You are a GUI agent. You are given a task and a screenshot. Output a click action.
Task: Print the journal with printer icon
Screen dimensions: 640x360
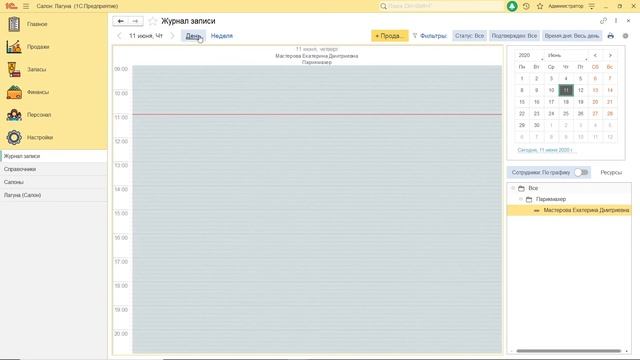click(x=611, y=36)
